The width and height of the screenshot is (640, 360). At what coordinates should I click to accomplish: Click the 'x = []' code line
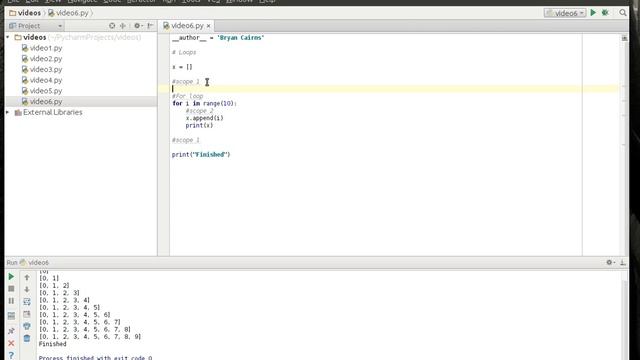(182, 67)
